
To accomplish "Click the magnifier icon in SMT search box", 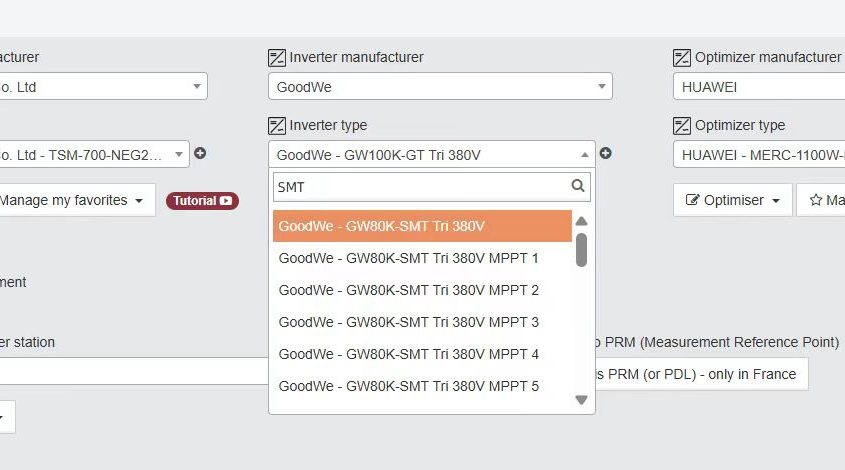I will pyautogui.click(x=578, y=186).
